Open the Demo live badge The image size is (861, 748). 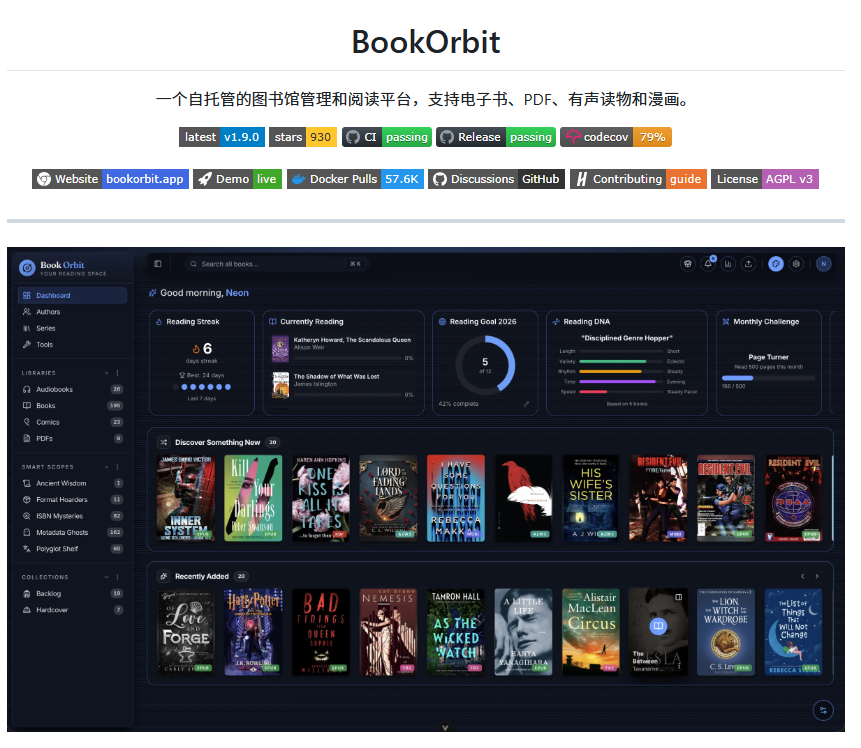(x=237, y=179)
